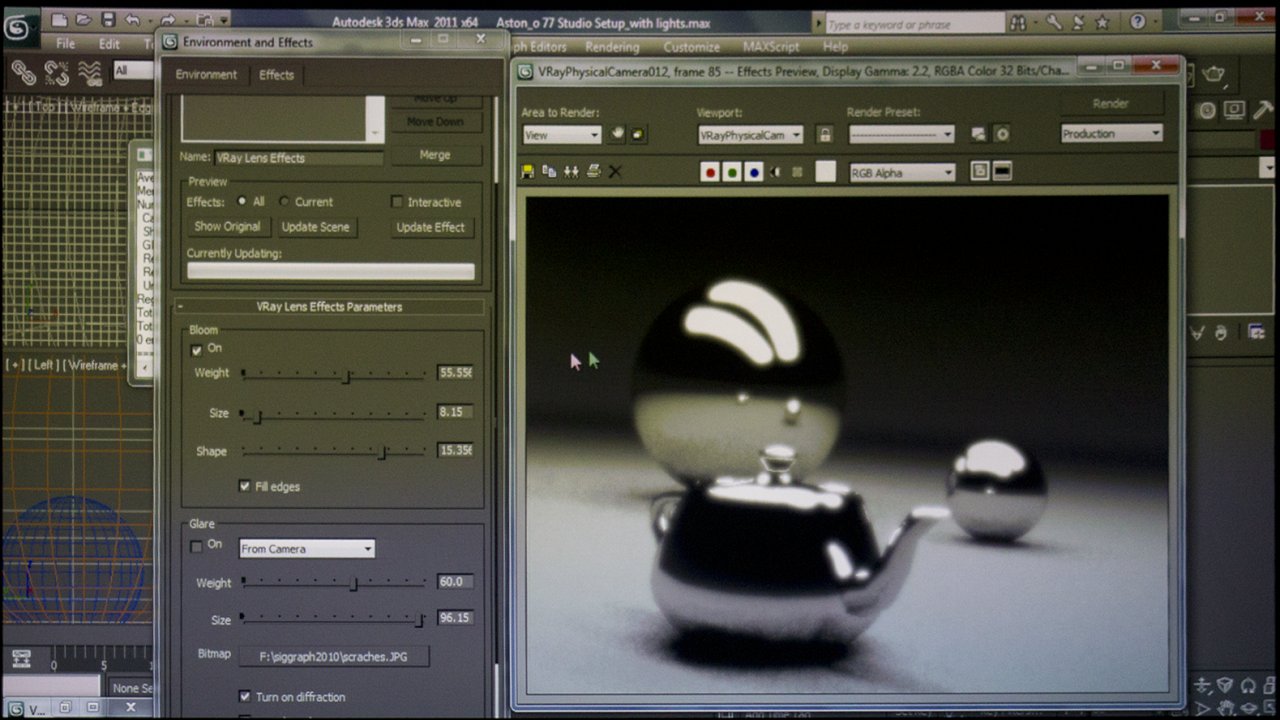1280x720 pixels.
Task: Click Clone Rendered Frame Window icon
Action: click(571, 172)
